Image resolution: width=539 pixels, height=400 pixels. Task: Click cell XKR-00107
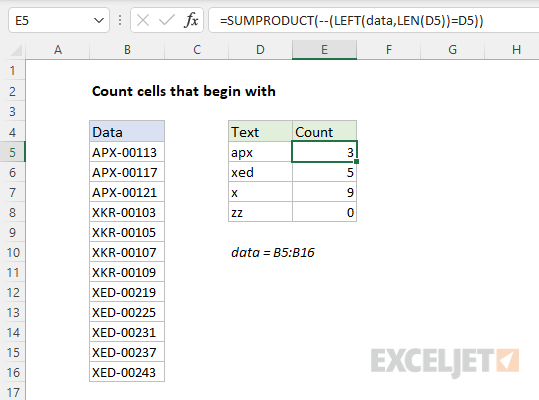pyautogui.click(x=127, y=252)
